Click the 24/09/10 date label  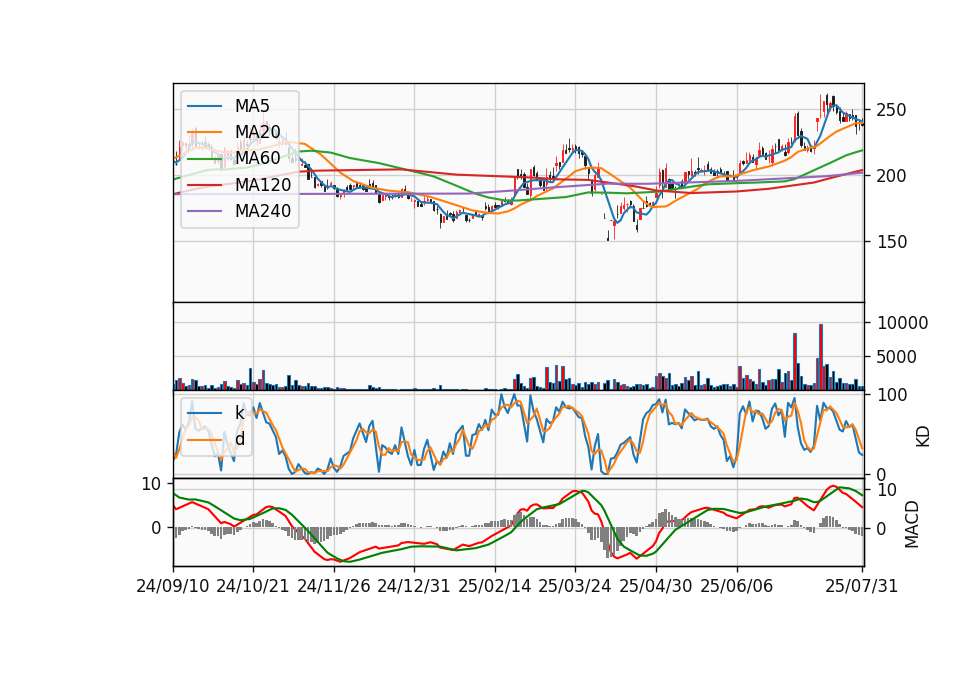click(x=173, y=586)
